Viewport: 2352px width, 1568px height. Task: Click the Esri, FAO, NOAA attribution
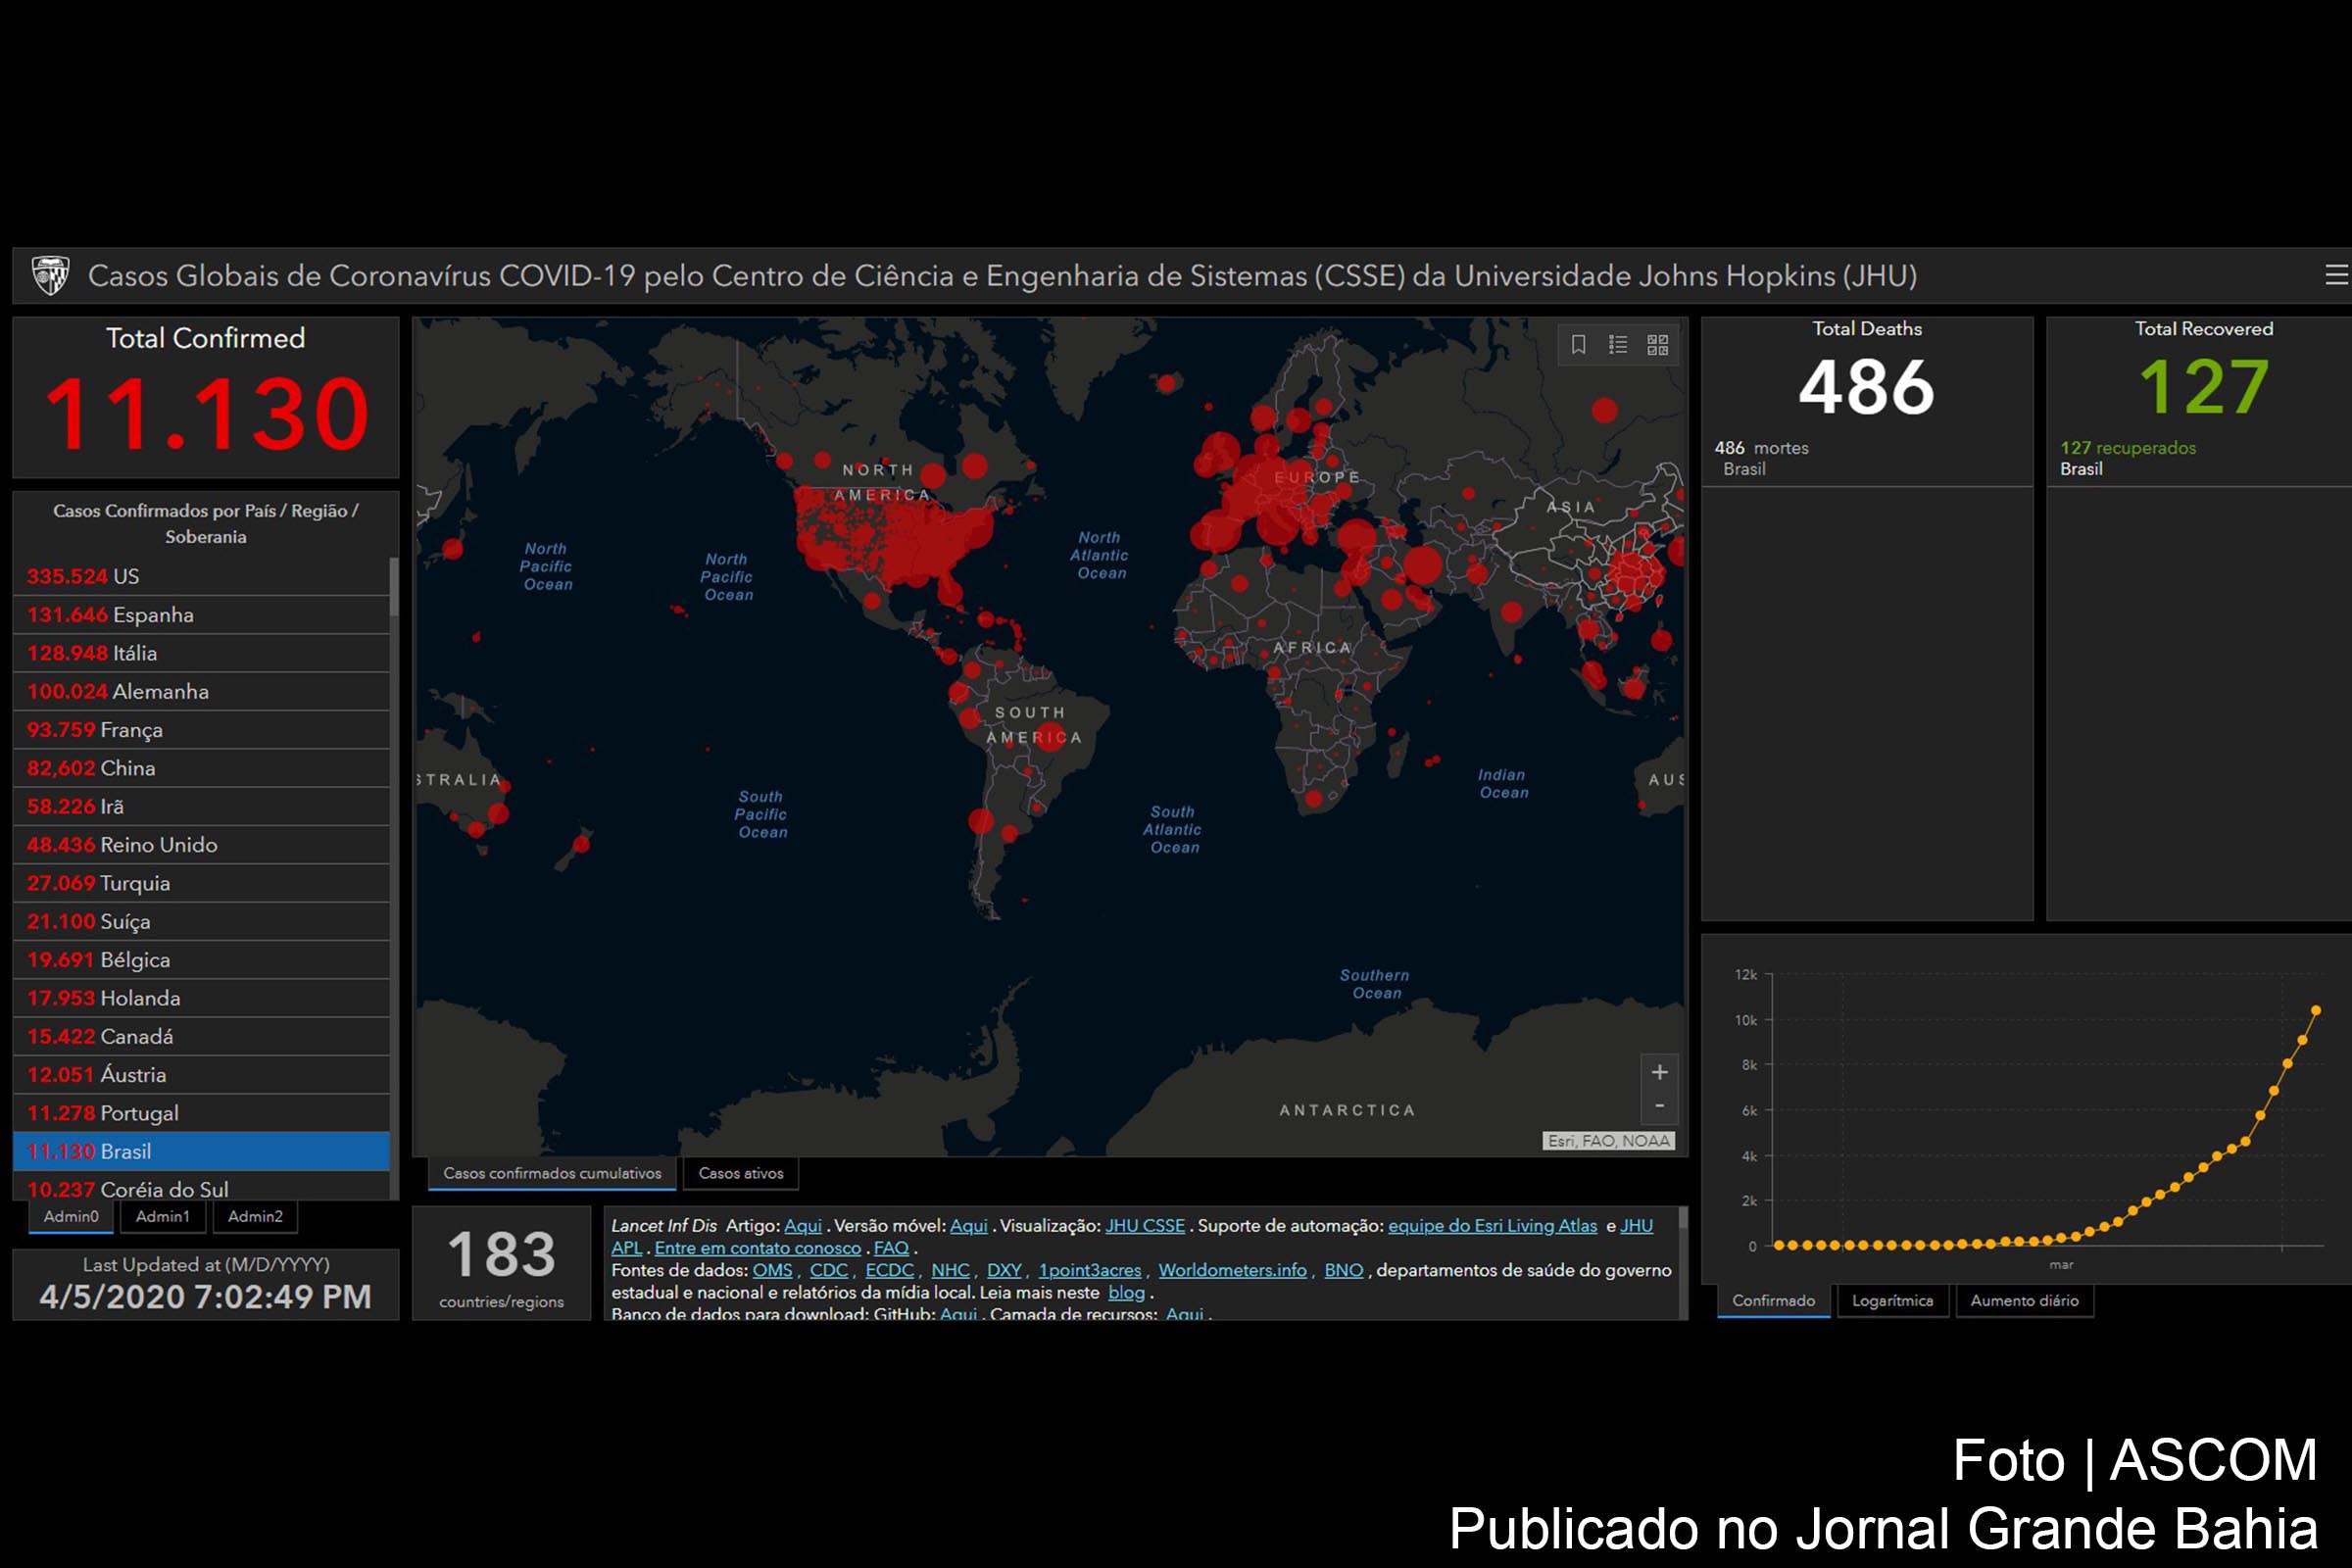(x=1608, y=1141)
